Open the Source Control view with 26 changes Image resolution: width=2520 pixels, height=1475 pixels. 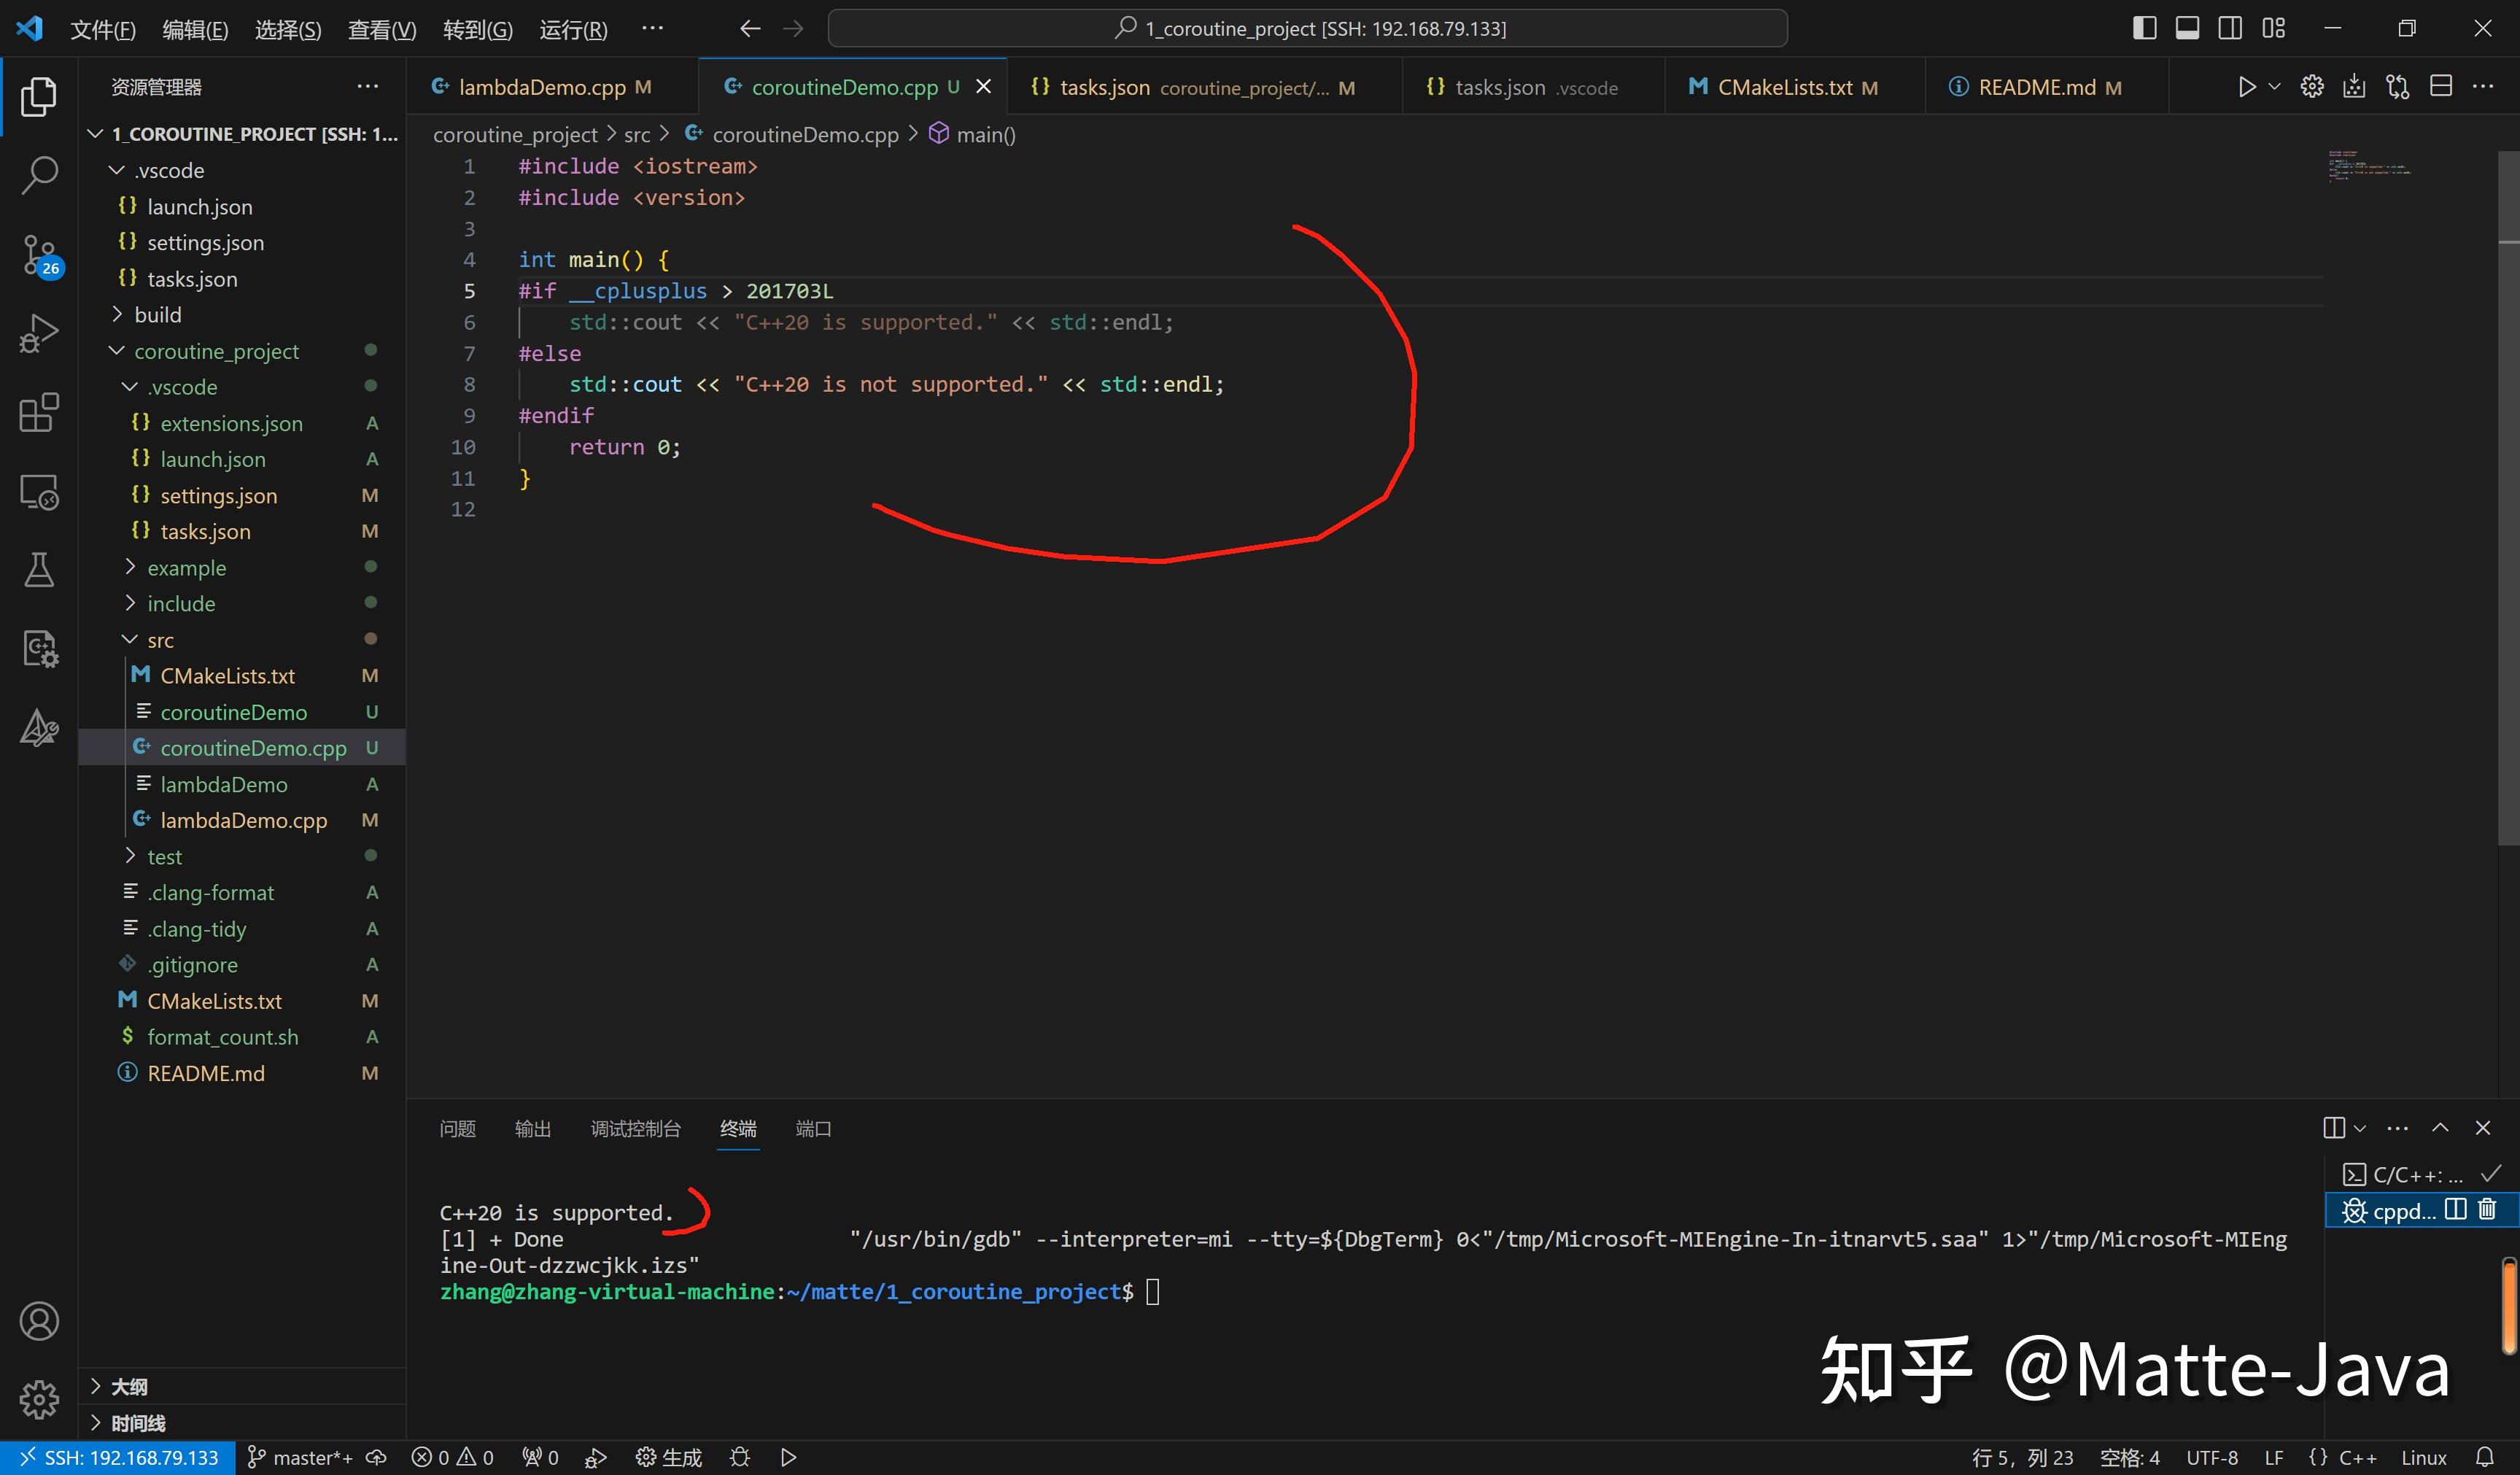click(x=39, y=255)
